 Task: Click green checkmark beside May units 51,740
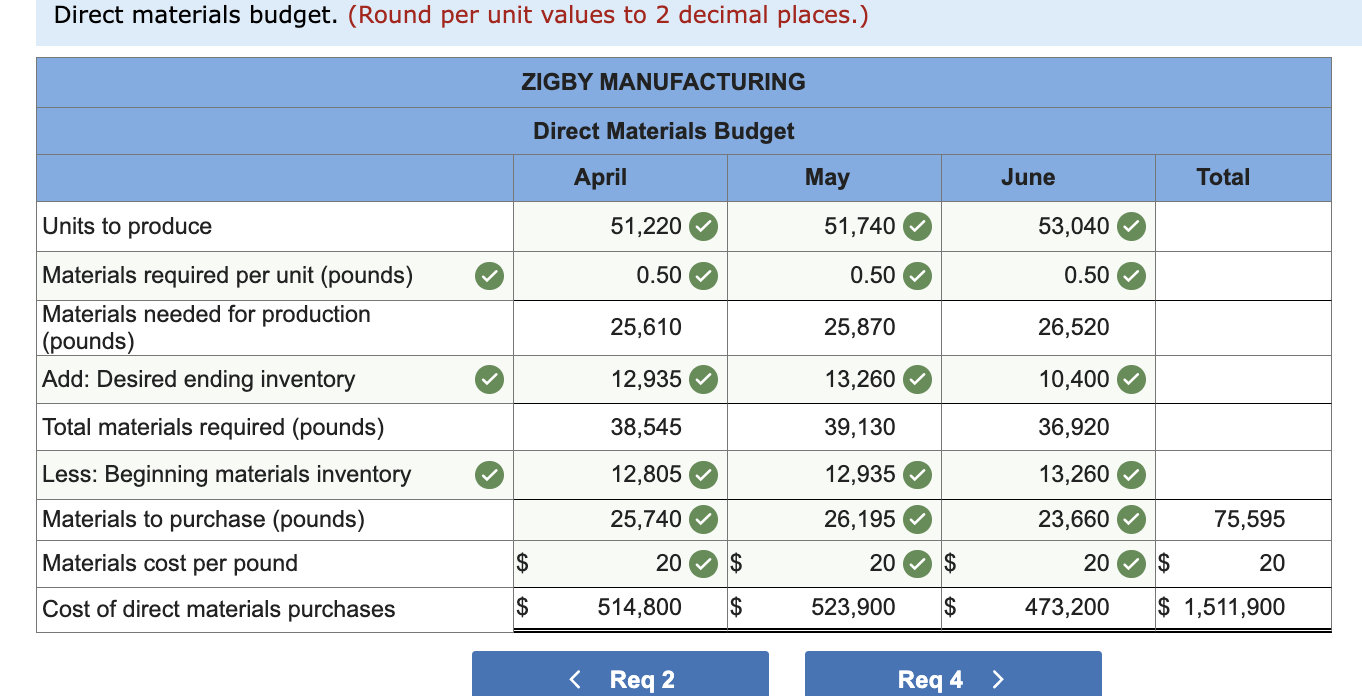pos(917,226)
